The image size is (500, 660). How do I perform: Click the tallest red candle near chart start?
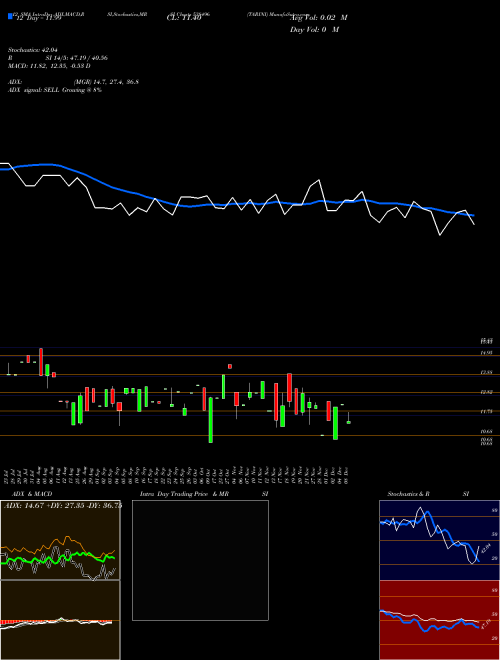coord(41,362)
